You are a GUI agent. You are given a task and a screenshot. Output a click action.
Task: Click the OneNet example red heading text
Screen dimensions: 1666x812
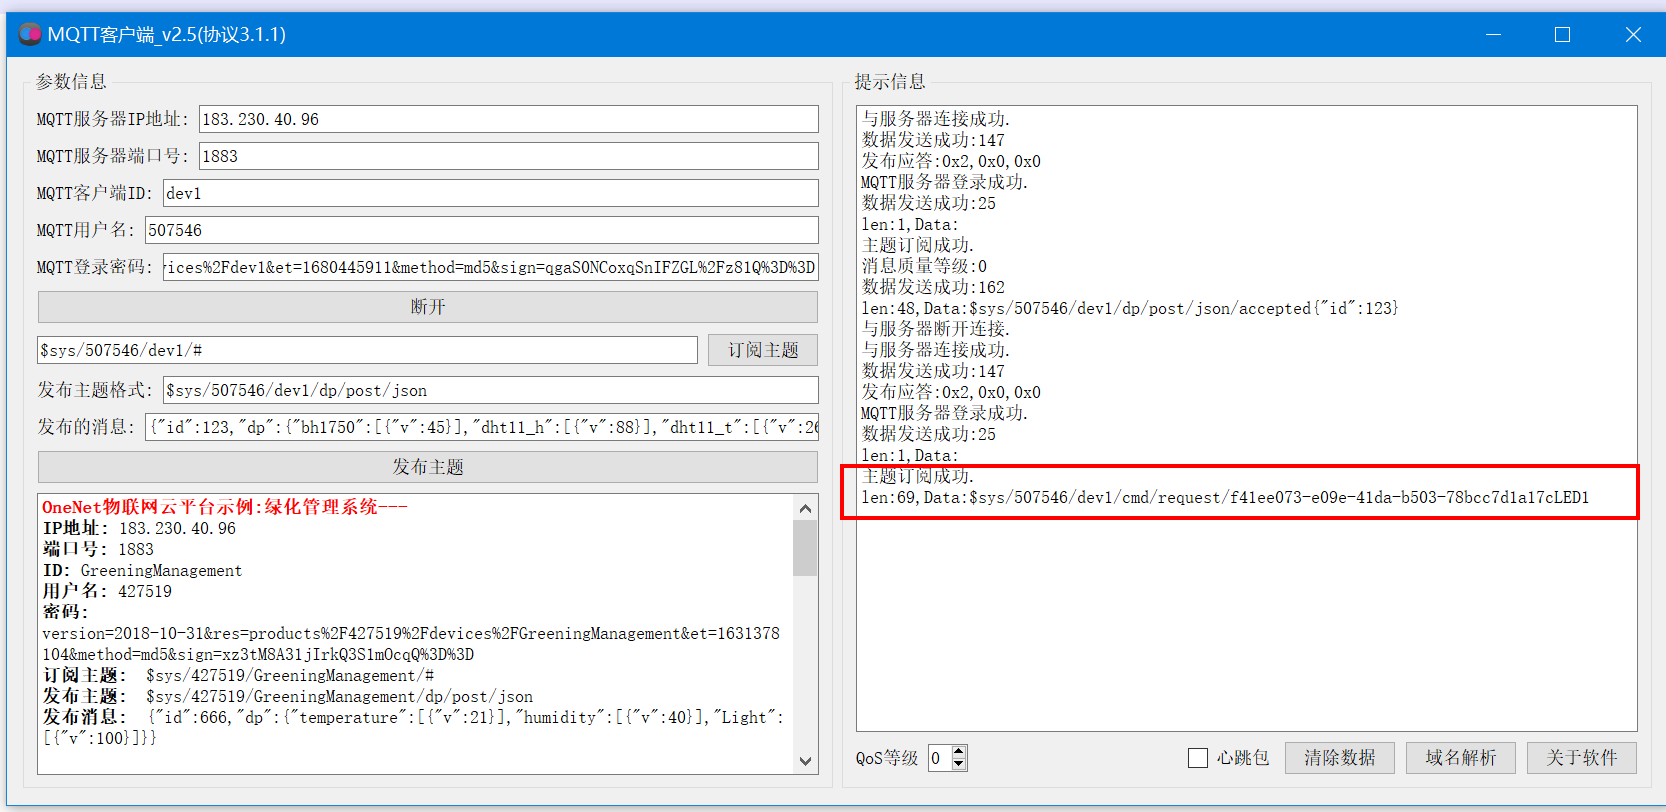point(225,507)
